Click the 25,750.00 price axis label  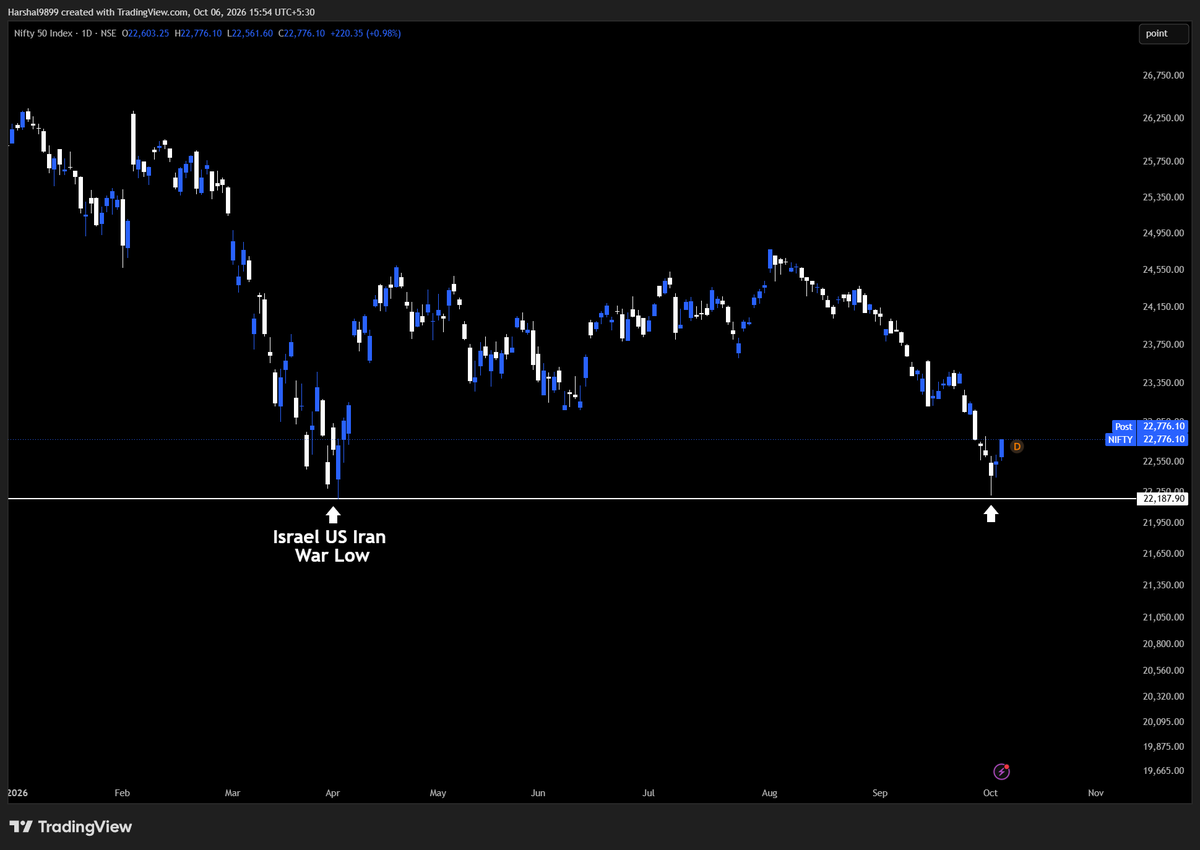coord(1164,161)
